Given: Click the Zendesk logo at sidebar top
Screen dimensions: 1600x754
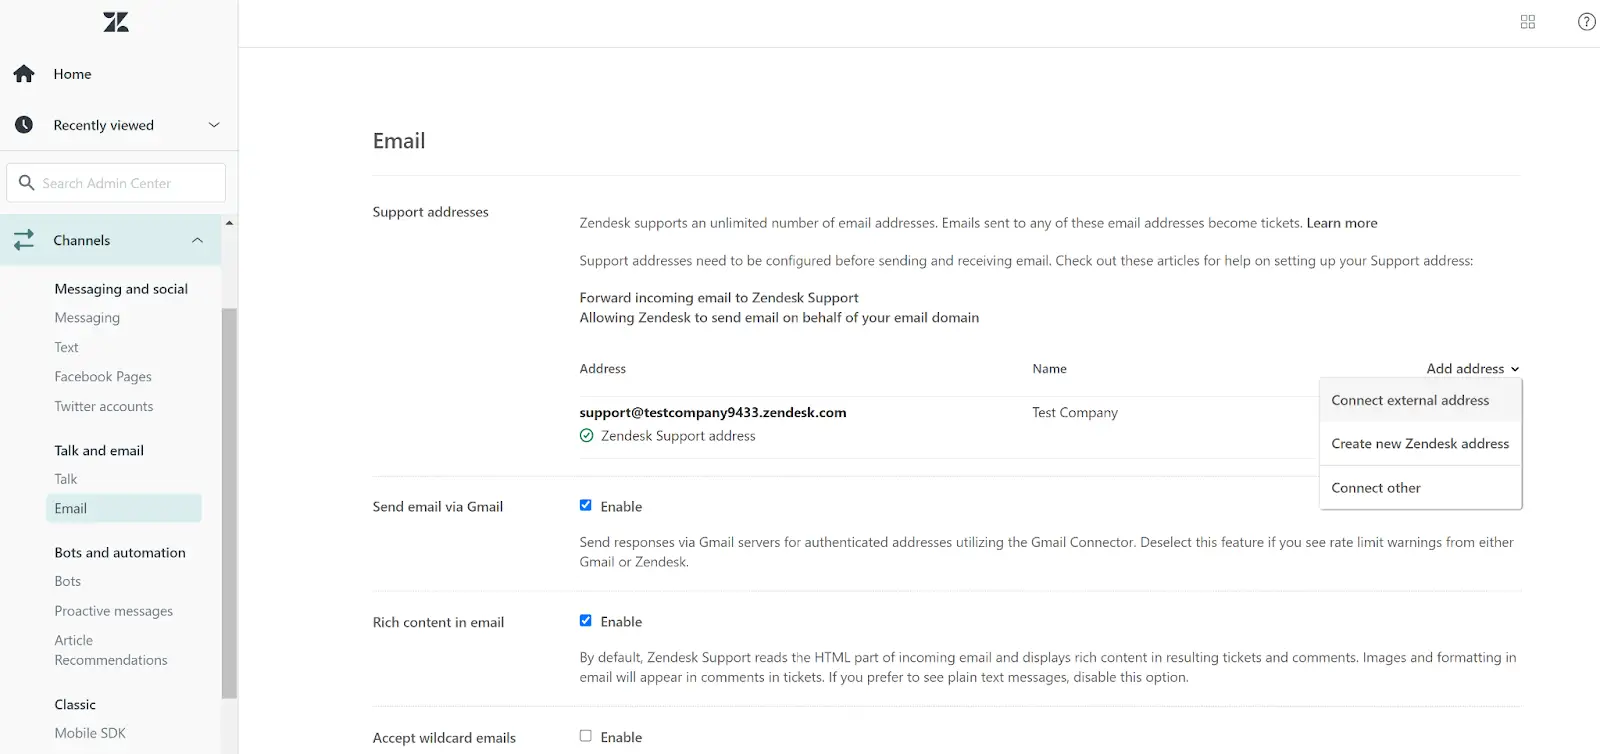Looking at the screenshot, I should pos(115,21).
